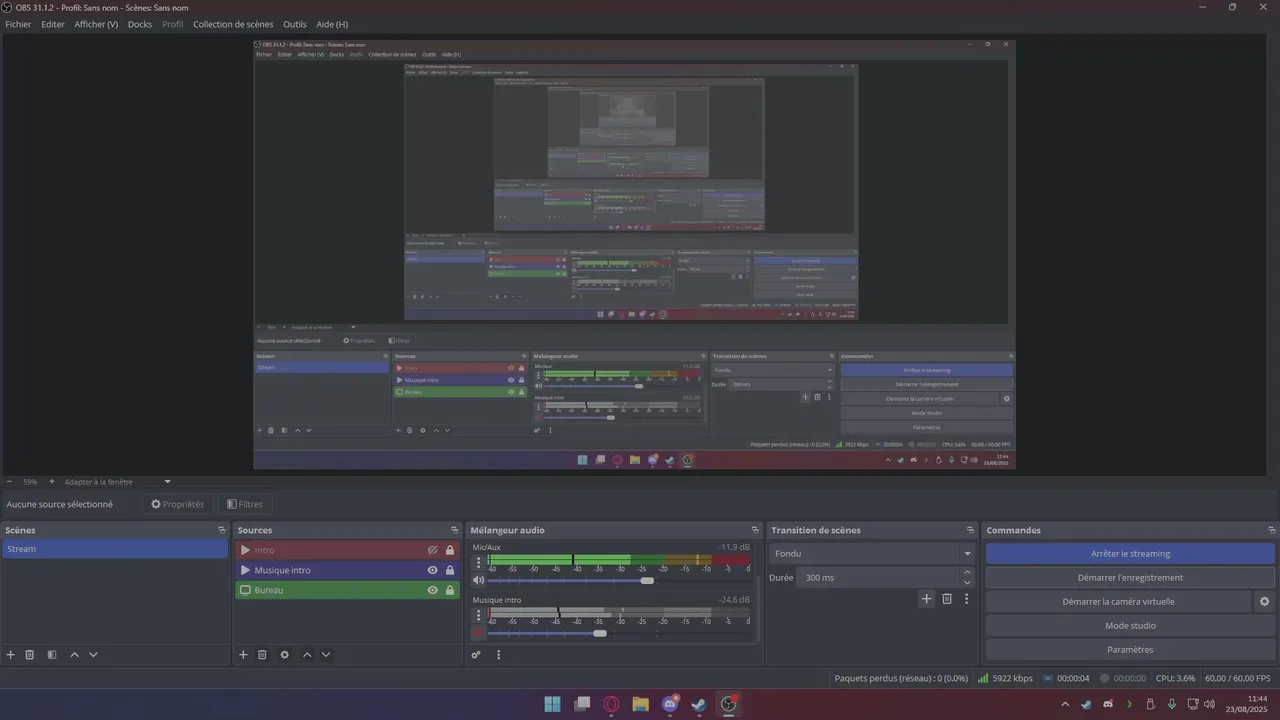Decrease transition duration with the down stepper arrow
The width and height of the screenshot is (1280, 720).
(966, 583)
